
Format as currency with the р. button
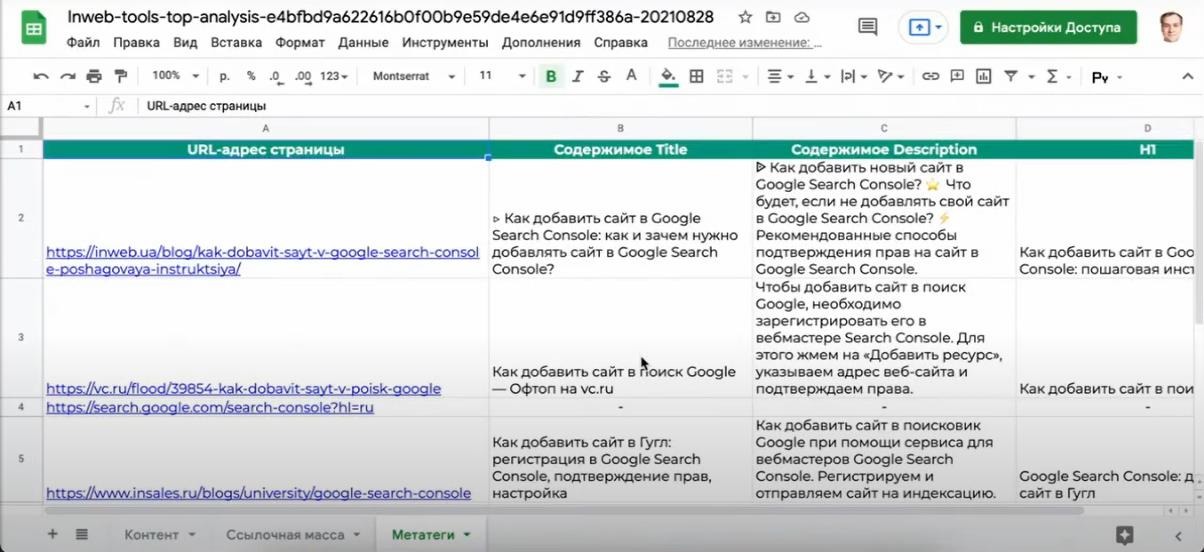[x=225, y=76]
